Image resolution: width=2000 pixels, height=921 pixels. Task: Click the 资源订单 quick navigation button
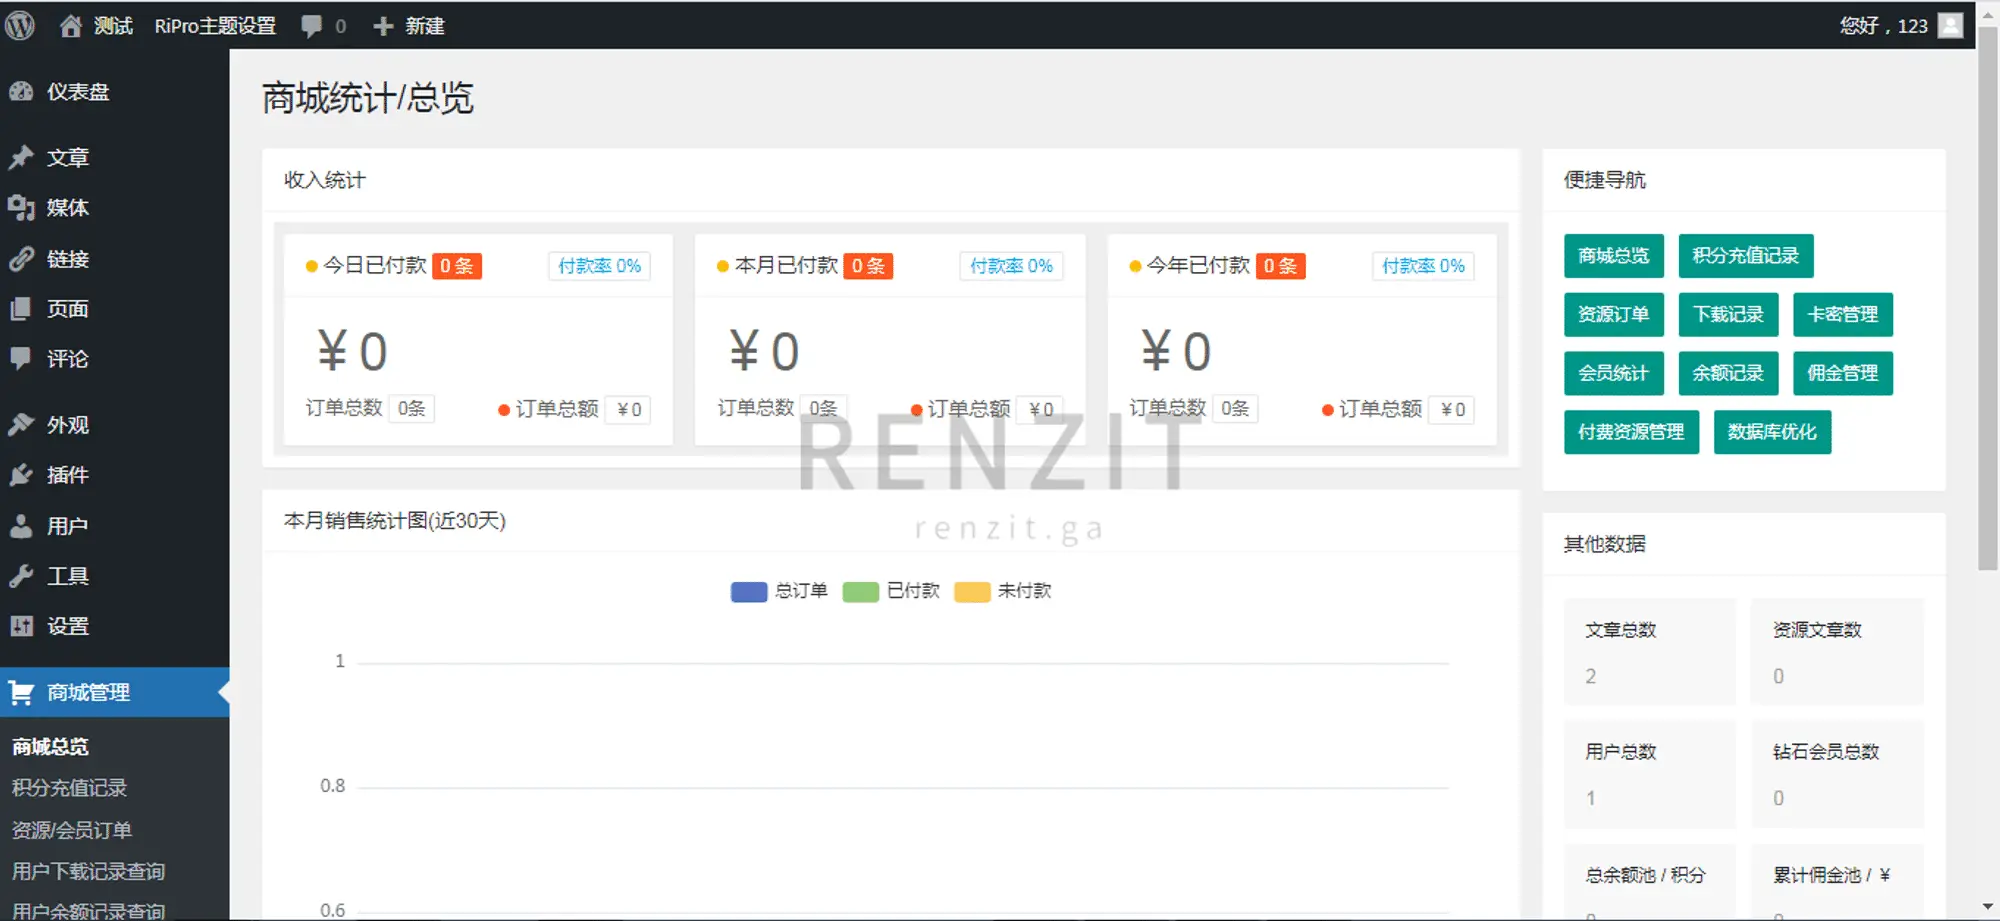[x=1613, y=314]
